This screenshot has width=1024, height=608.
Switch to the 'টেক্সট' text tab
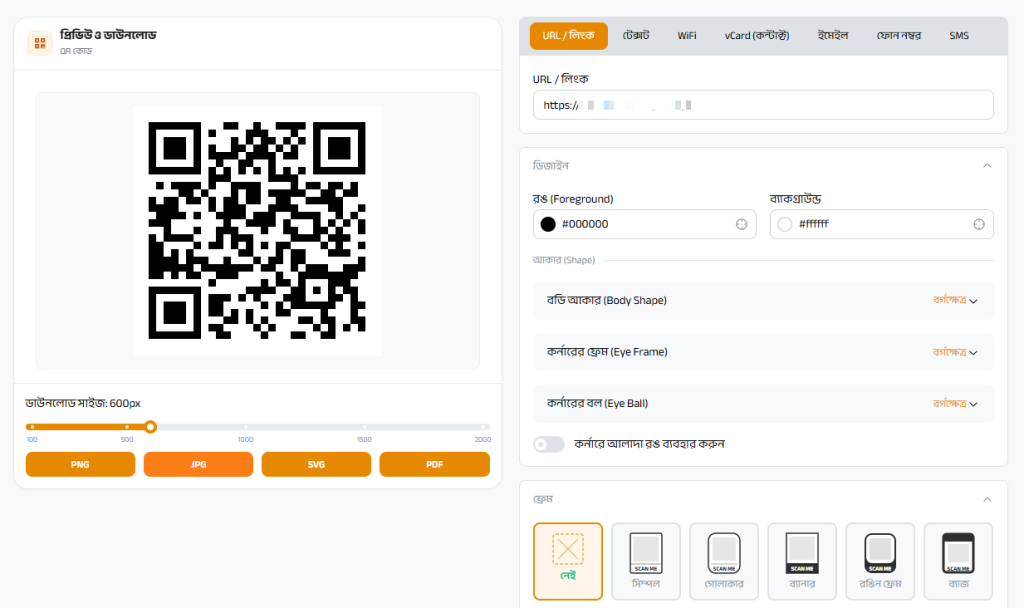click(636, 36)
